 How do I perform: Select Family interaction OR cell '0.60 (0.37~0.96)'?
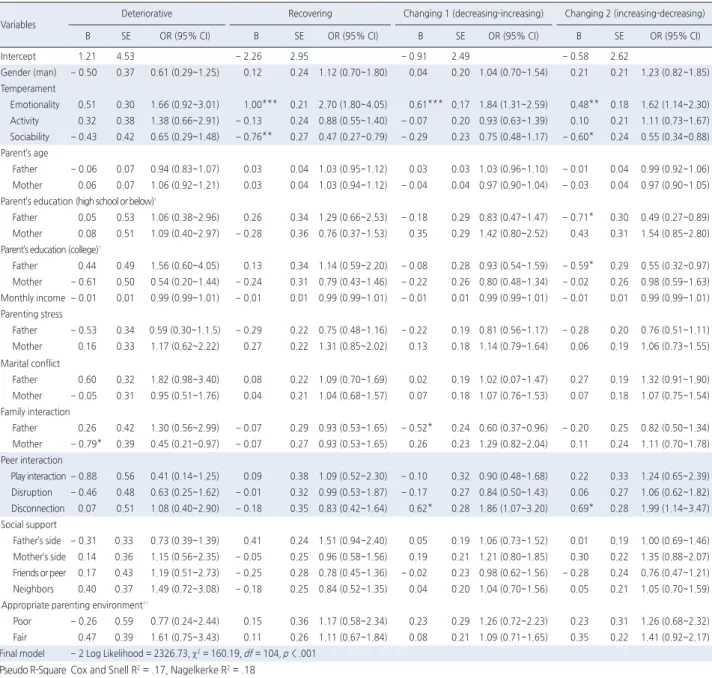514,428
